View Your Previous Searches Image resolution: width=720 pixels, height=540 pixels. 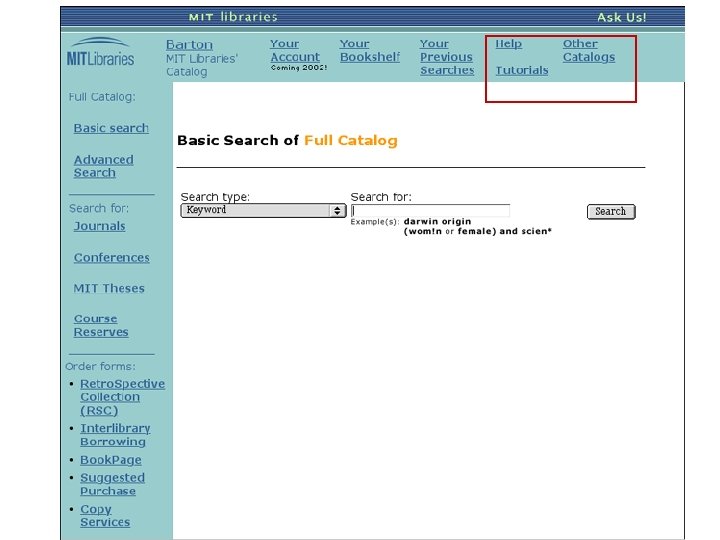447,57
